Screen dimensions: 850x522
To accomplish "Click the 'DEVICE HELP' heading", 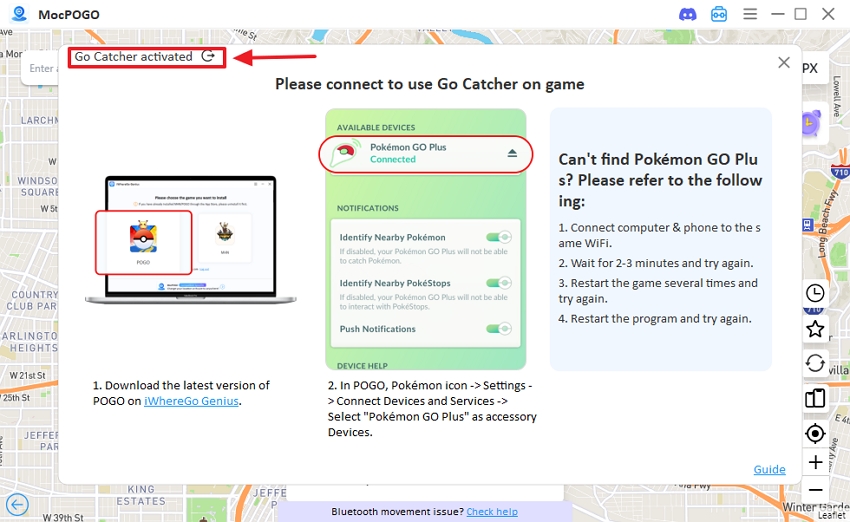I will (362, 366).
